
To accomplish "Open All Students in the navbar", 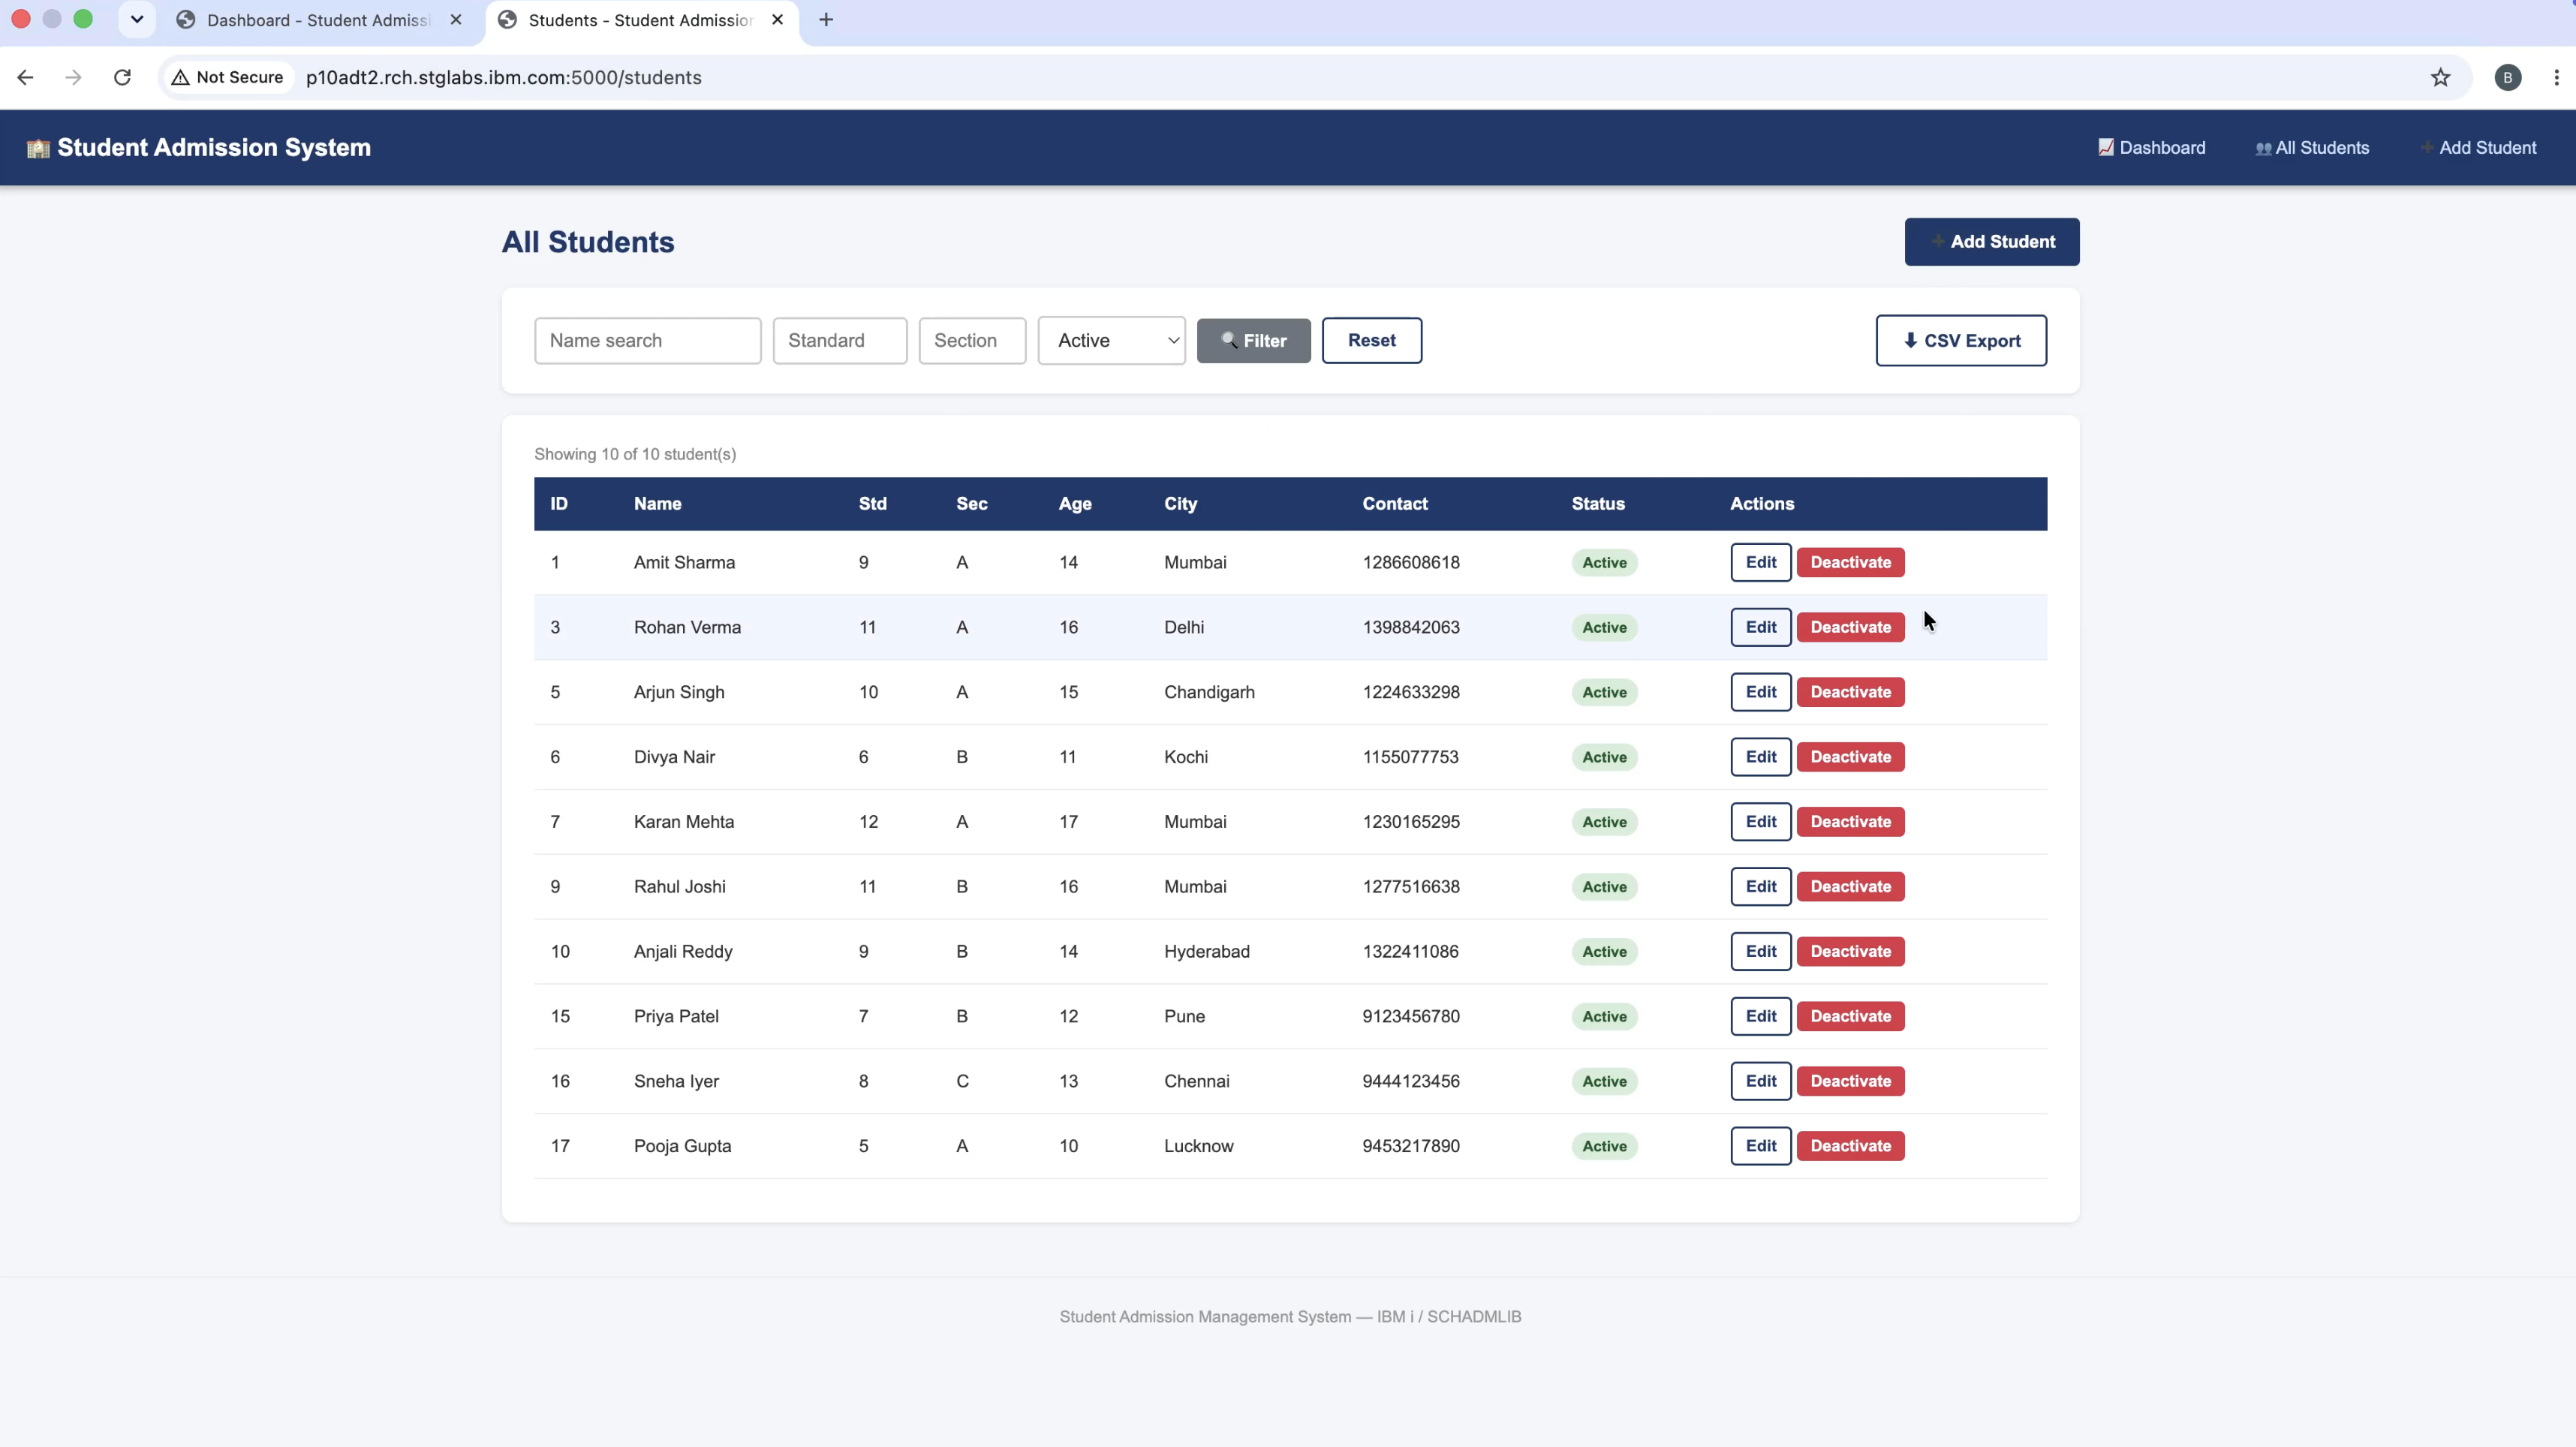I will pos(2312,148).
